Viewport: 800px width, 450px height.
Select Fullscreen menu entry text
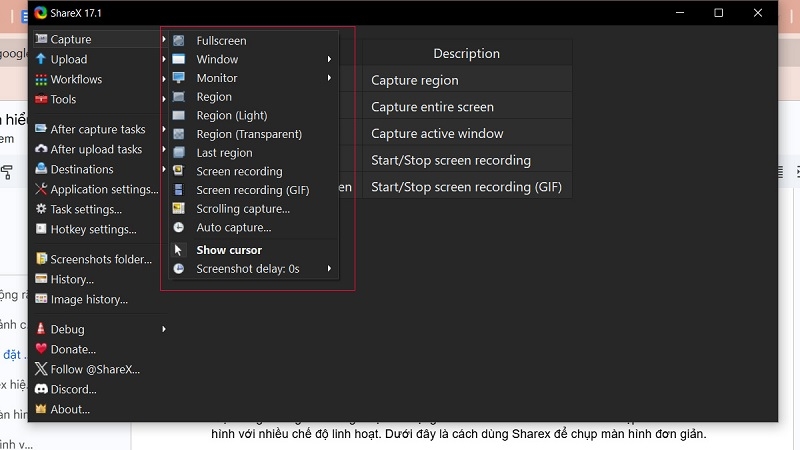click(x=221, y=41)
